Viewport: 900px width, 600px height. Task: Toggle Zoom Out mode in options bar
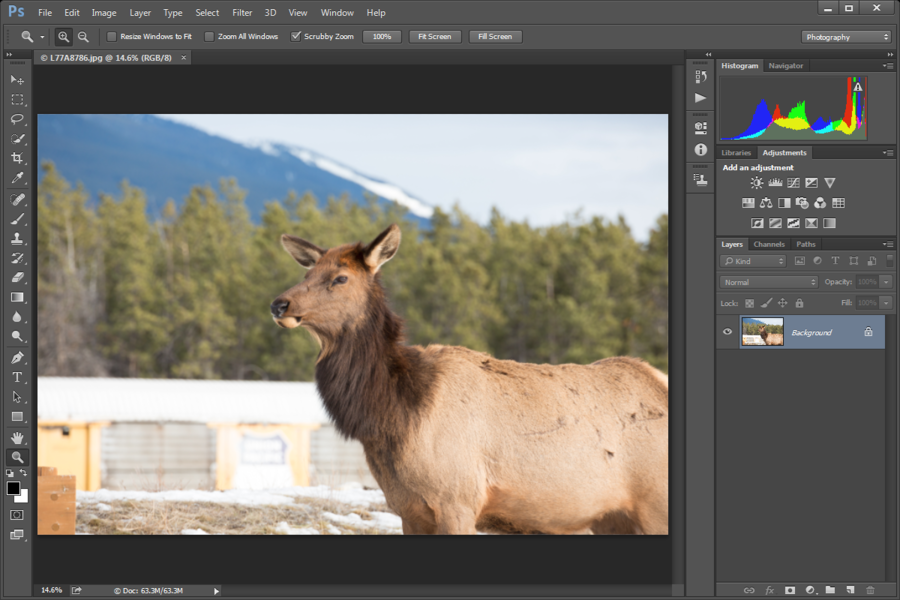pyautogui.click(x=83, y=37)
